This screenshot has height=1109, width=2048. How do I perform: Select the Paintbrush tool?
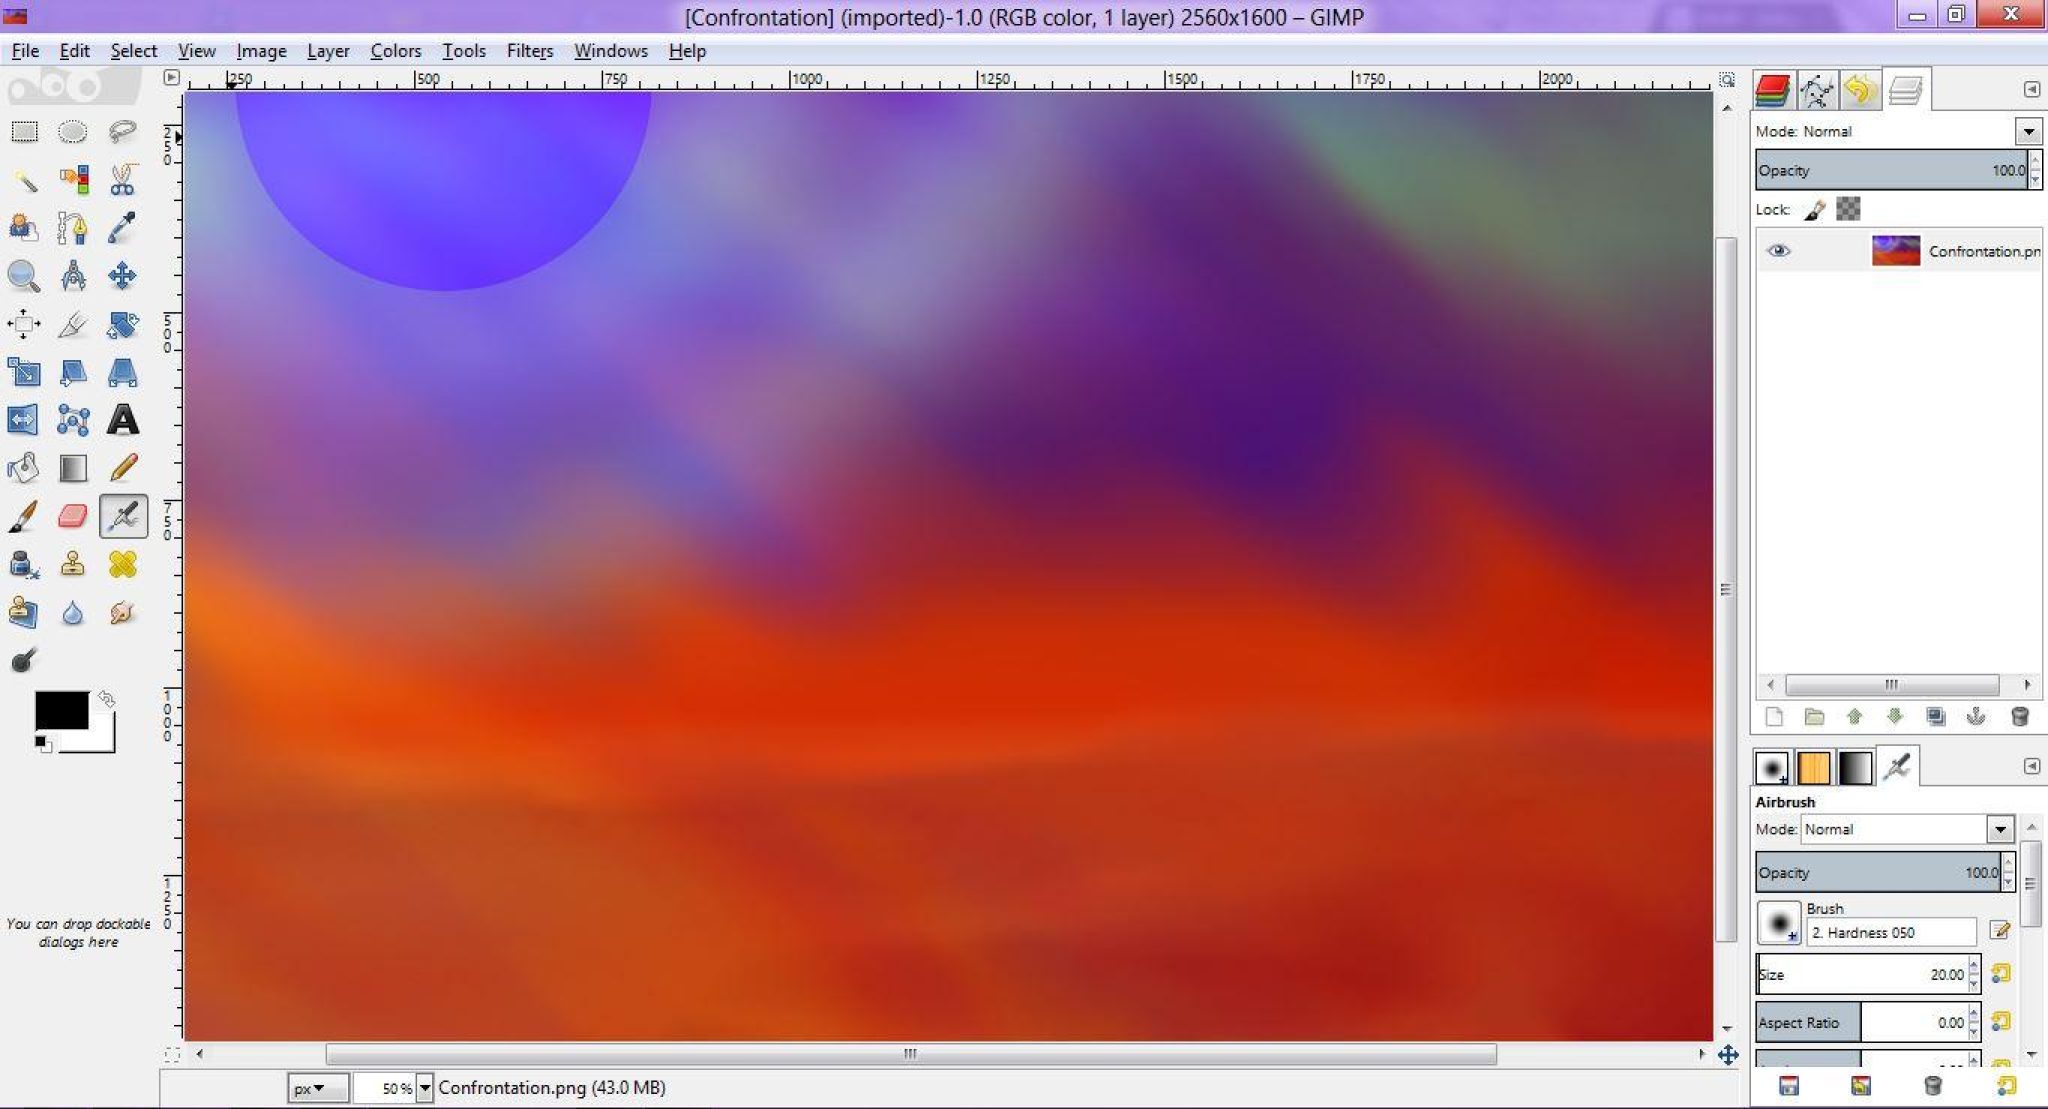point(23,516)
